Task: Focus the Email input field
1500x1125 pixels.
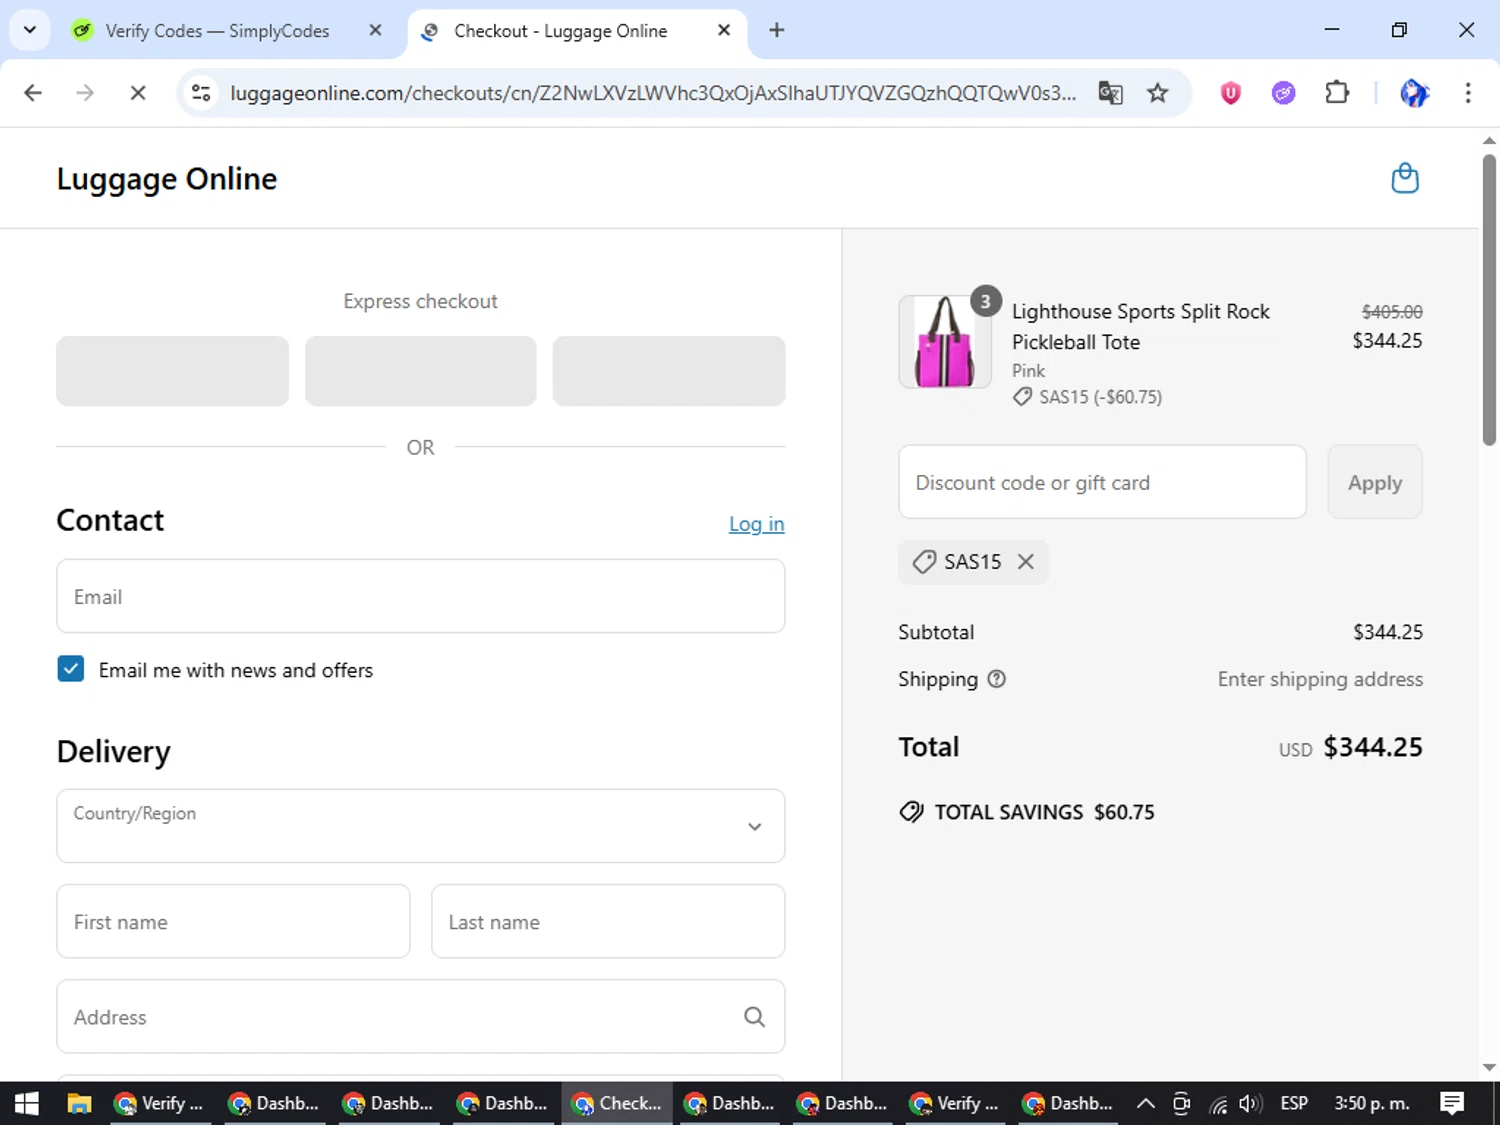Action: (421, 596)
